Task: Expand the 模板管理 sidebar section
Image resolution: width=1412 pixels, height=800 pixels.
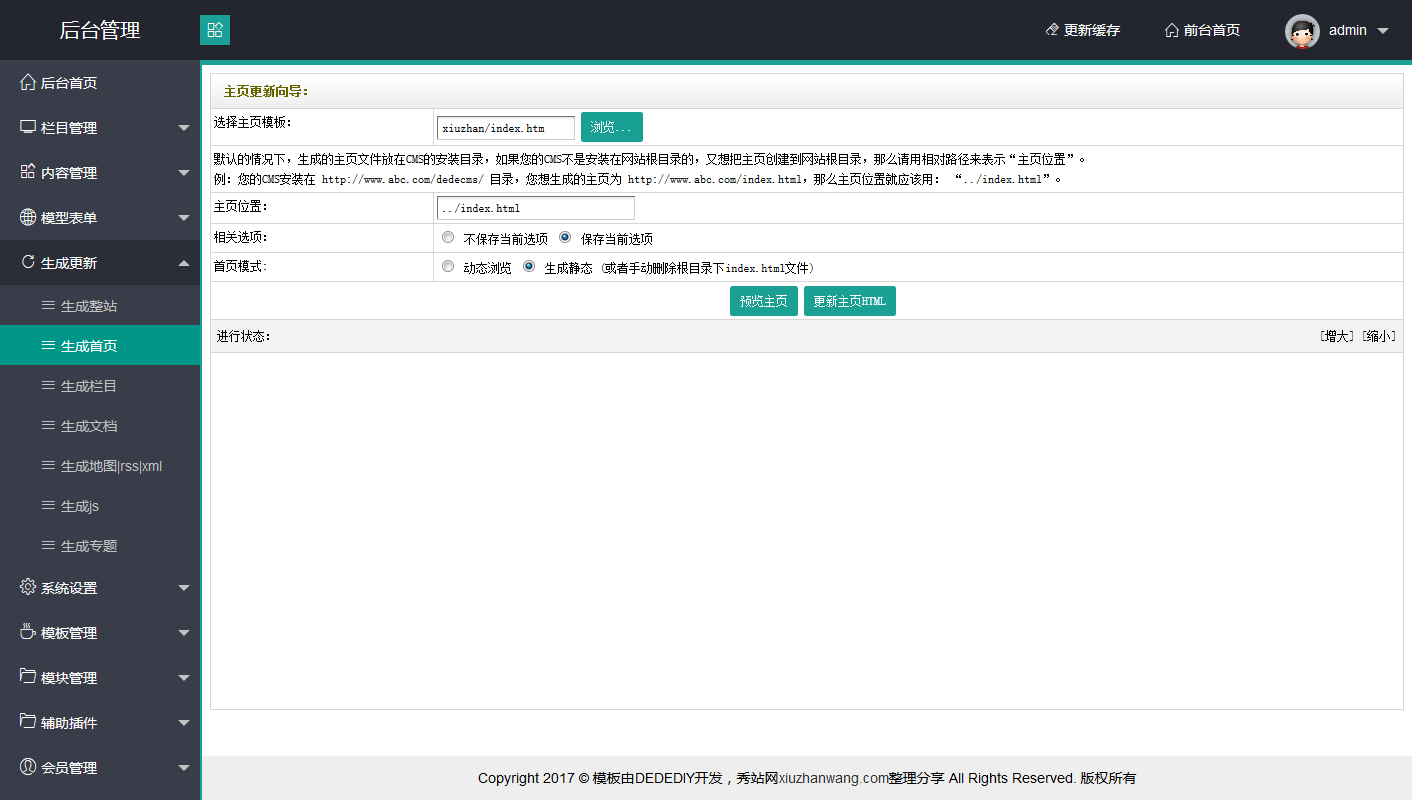Action: point(183,633)
